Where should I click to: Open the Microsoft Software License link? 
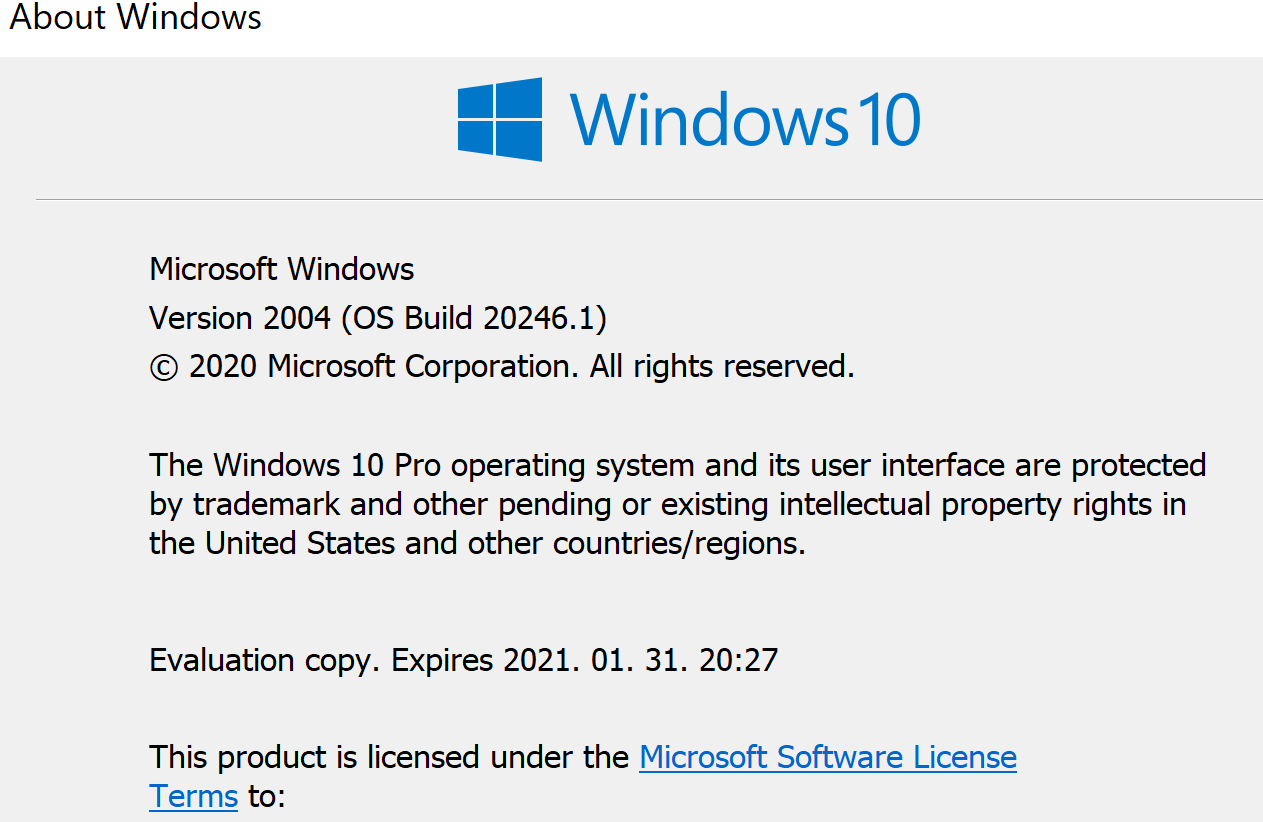coord(828,757)
